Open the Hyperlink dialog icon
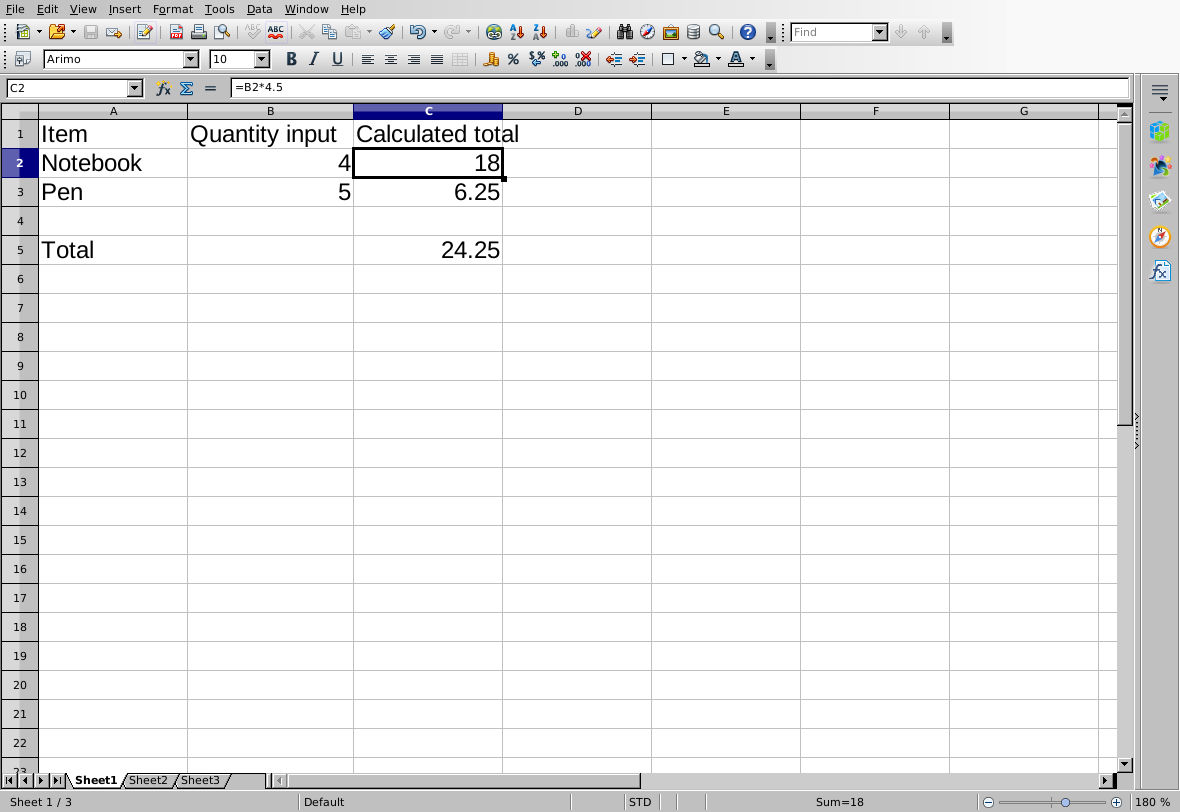This screenshot has width=1180, height=812. [494, 32]
